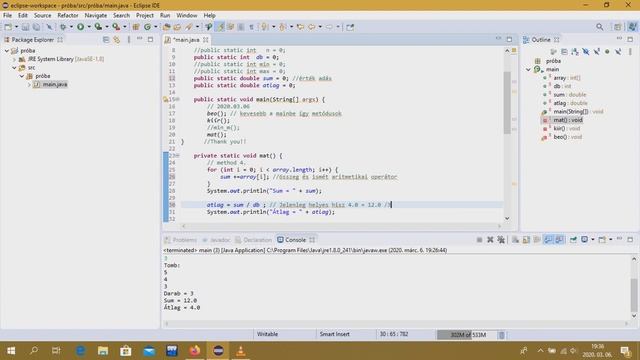The height and width of the screenshot is (360, 640).
Task: Select the mat() method in Outline
Action: tap(568, 120)
